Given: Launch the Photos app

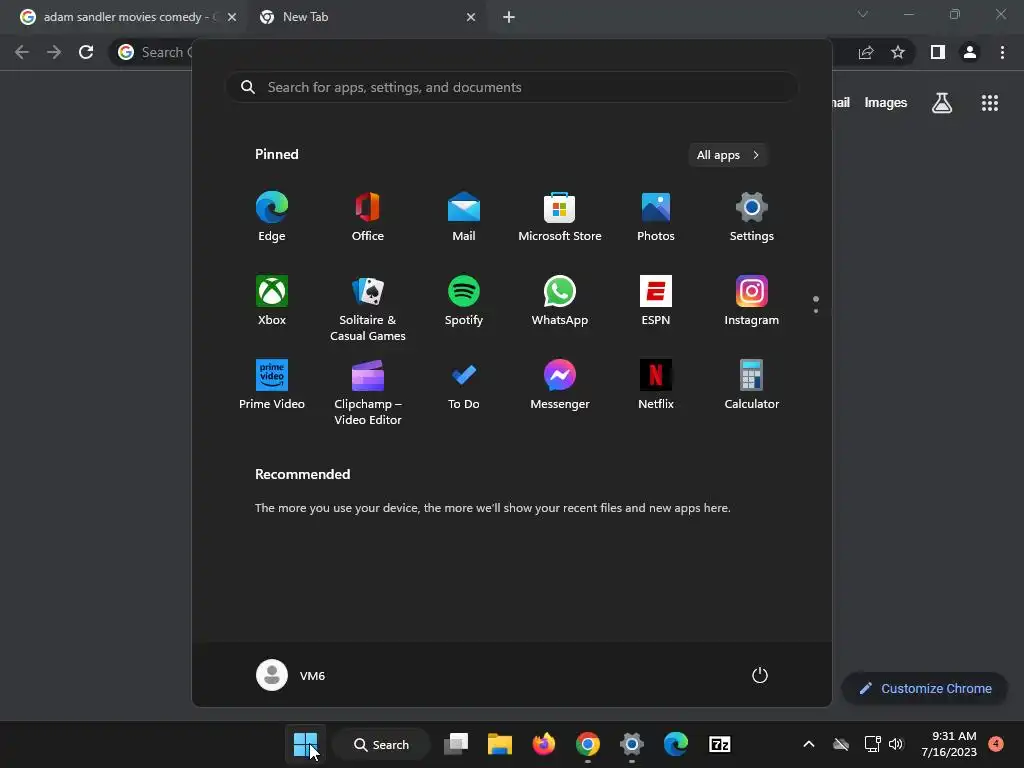Looking at the screenshot, I should point(656,217).
